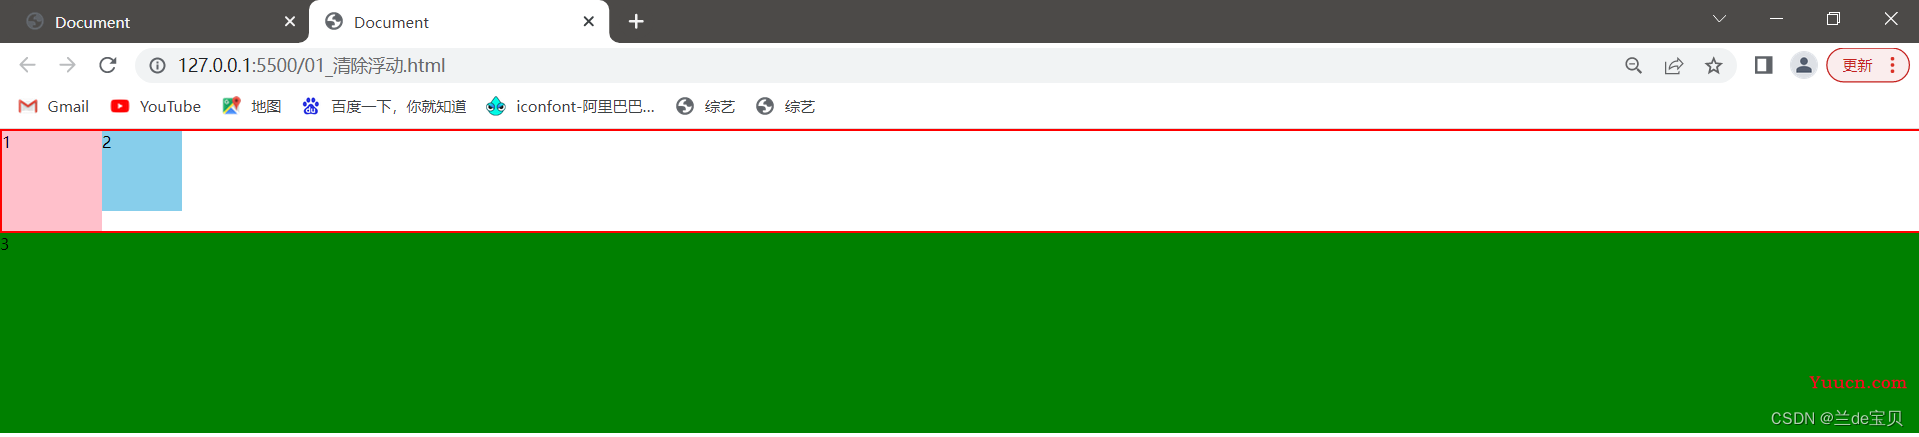Viewport: 1919px width, 437px height.
Task: Open the zoom magnifier icon in address bar
Action: coord(1633,65)
